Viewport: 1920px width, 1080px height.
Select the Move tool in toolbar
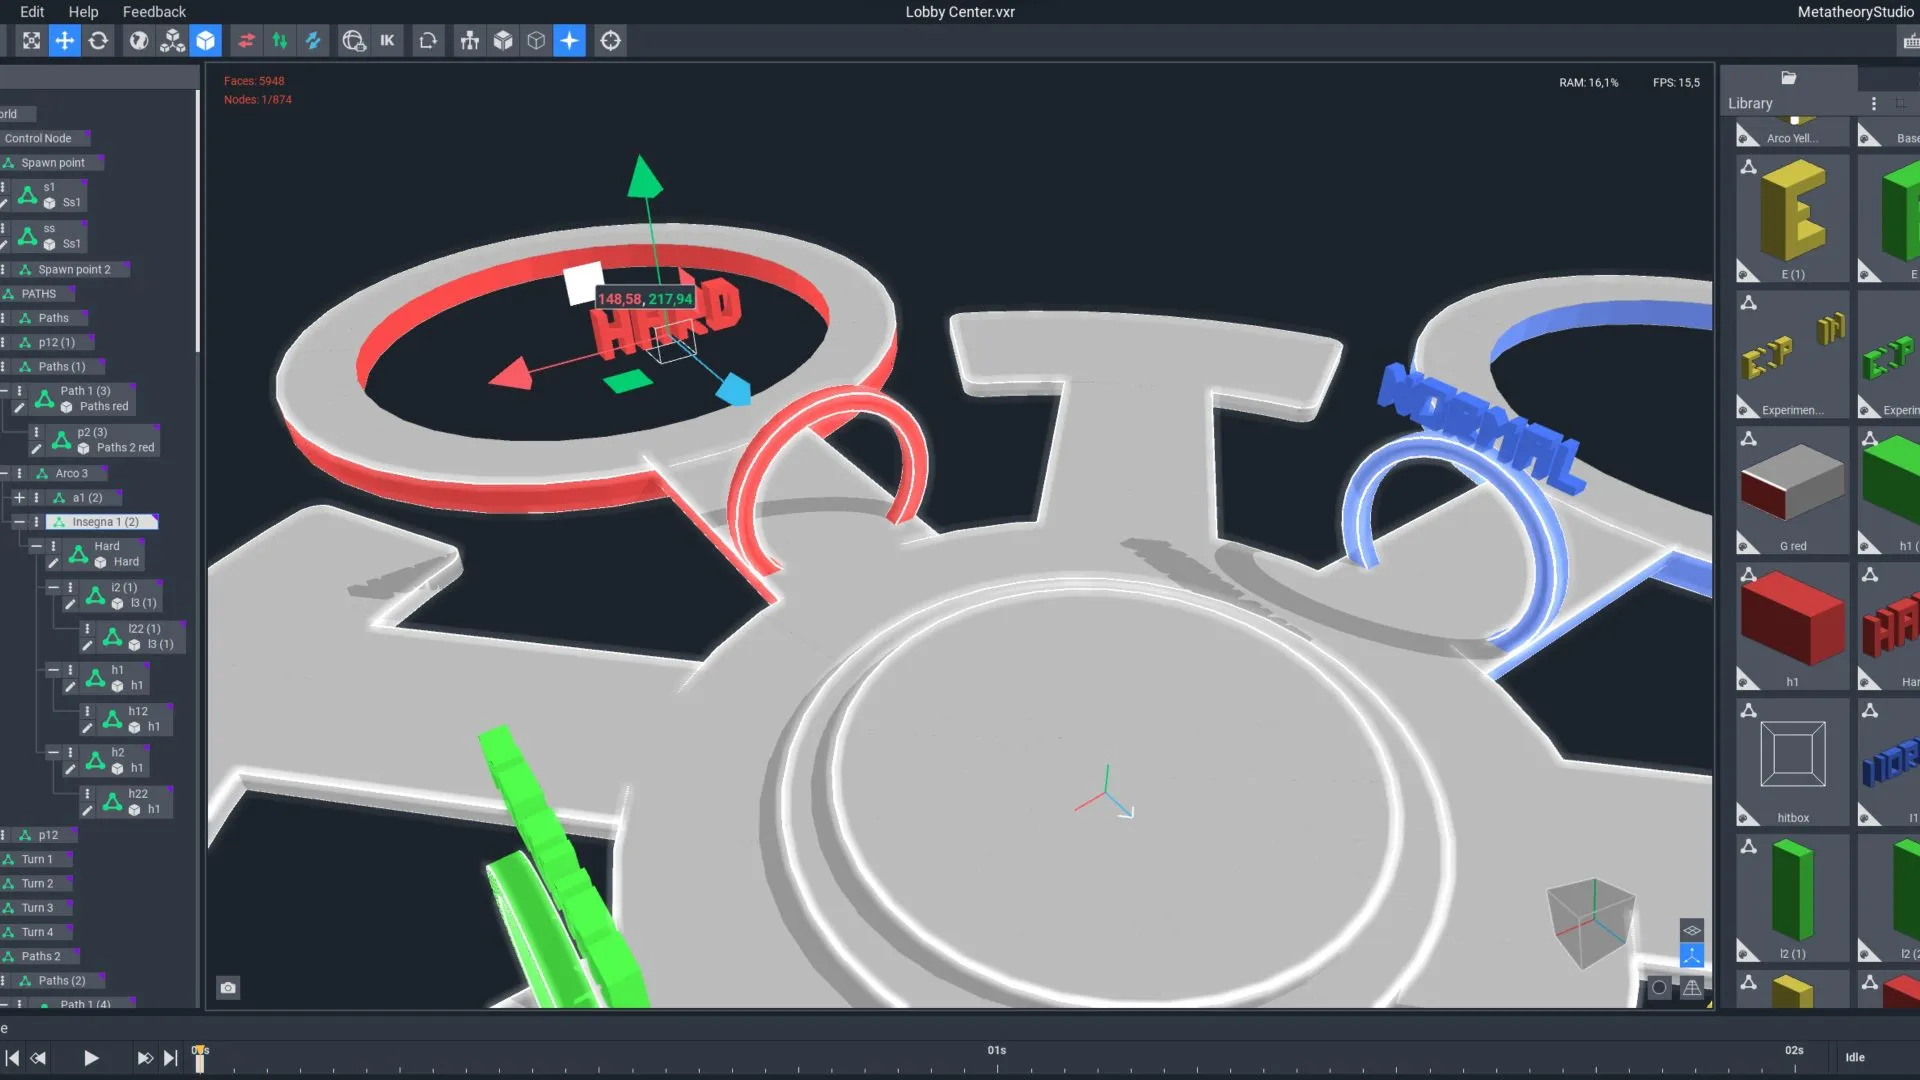pos(64,41)
